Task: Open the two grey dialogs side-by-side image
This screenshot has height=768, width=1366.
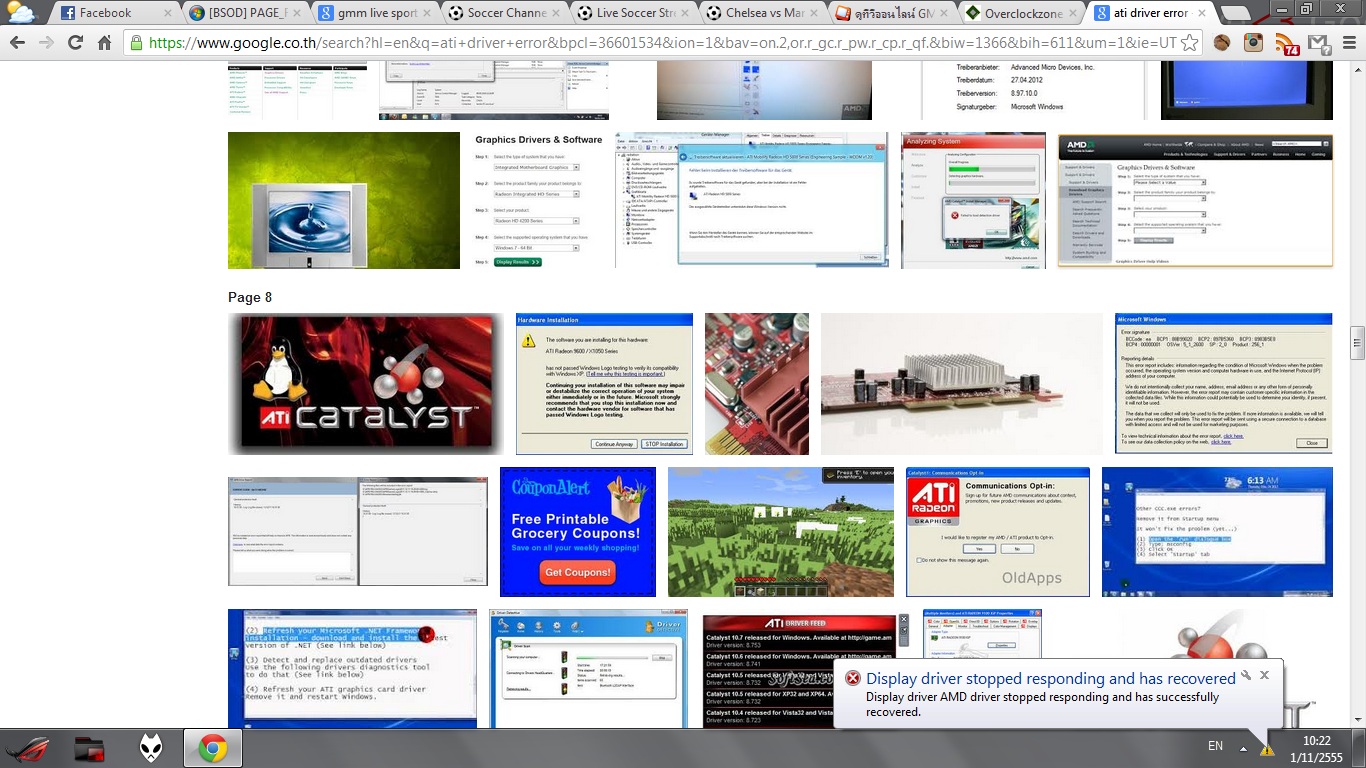Action: pos(358,532)
